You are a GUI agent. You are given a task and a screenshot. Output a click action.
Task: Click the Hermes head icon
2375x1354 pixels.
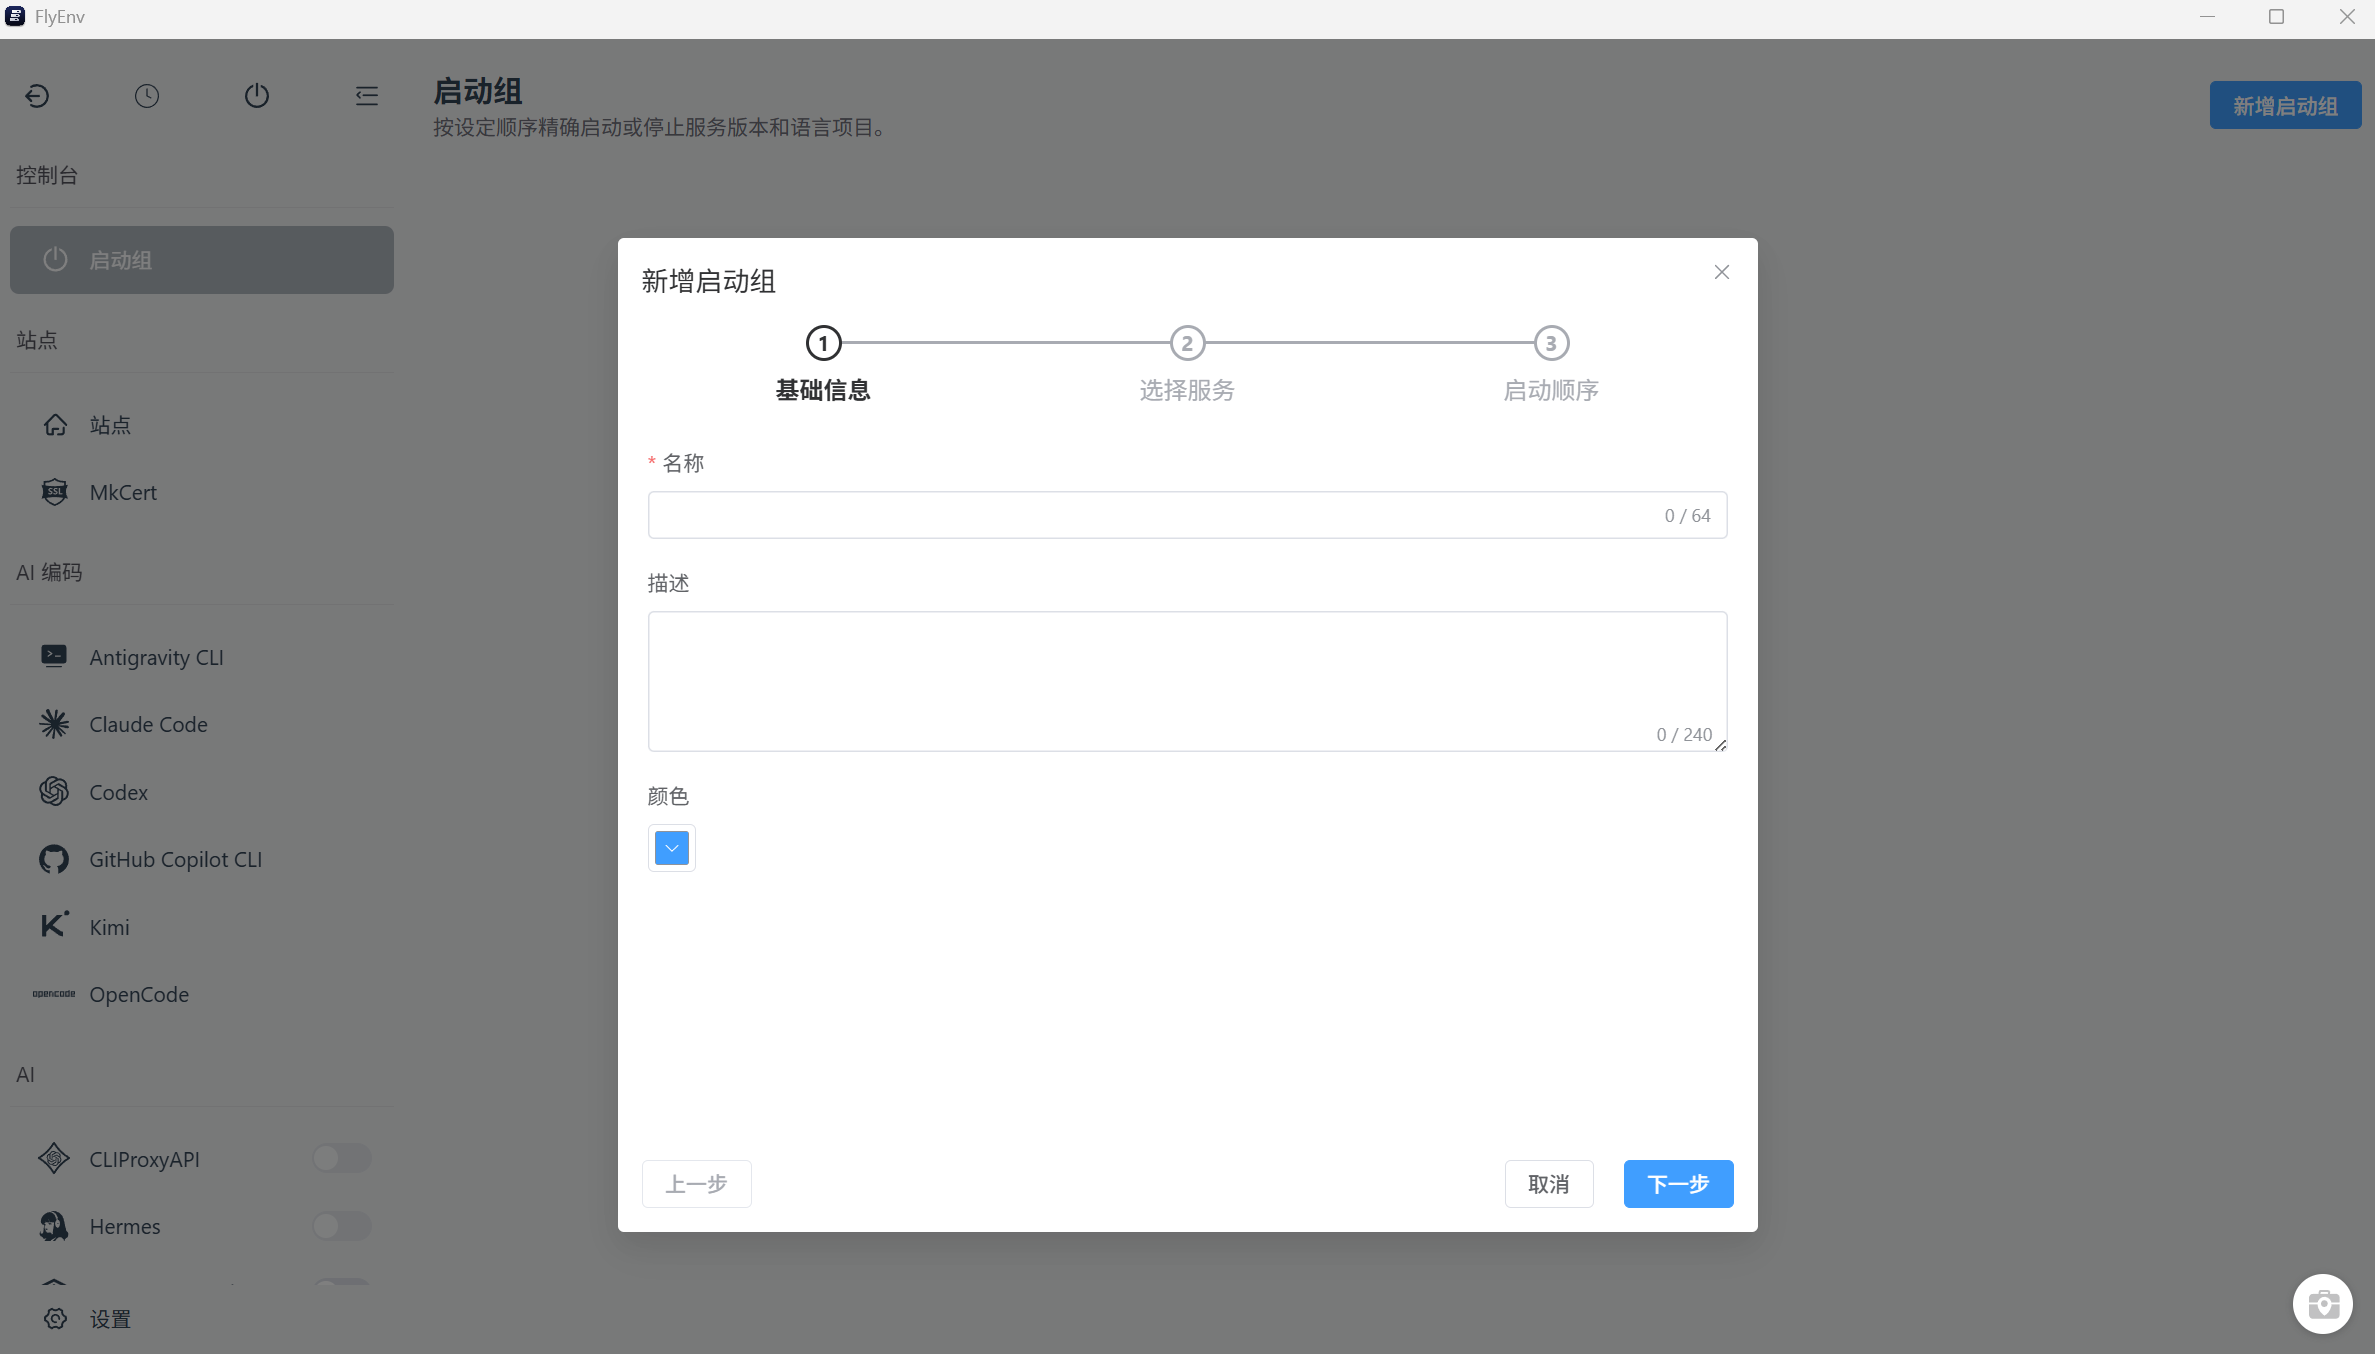pyautogui.click(x=54, y=1226)
